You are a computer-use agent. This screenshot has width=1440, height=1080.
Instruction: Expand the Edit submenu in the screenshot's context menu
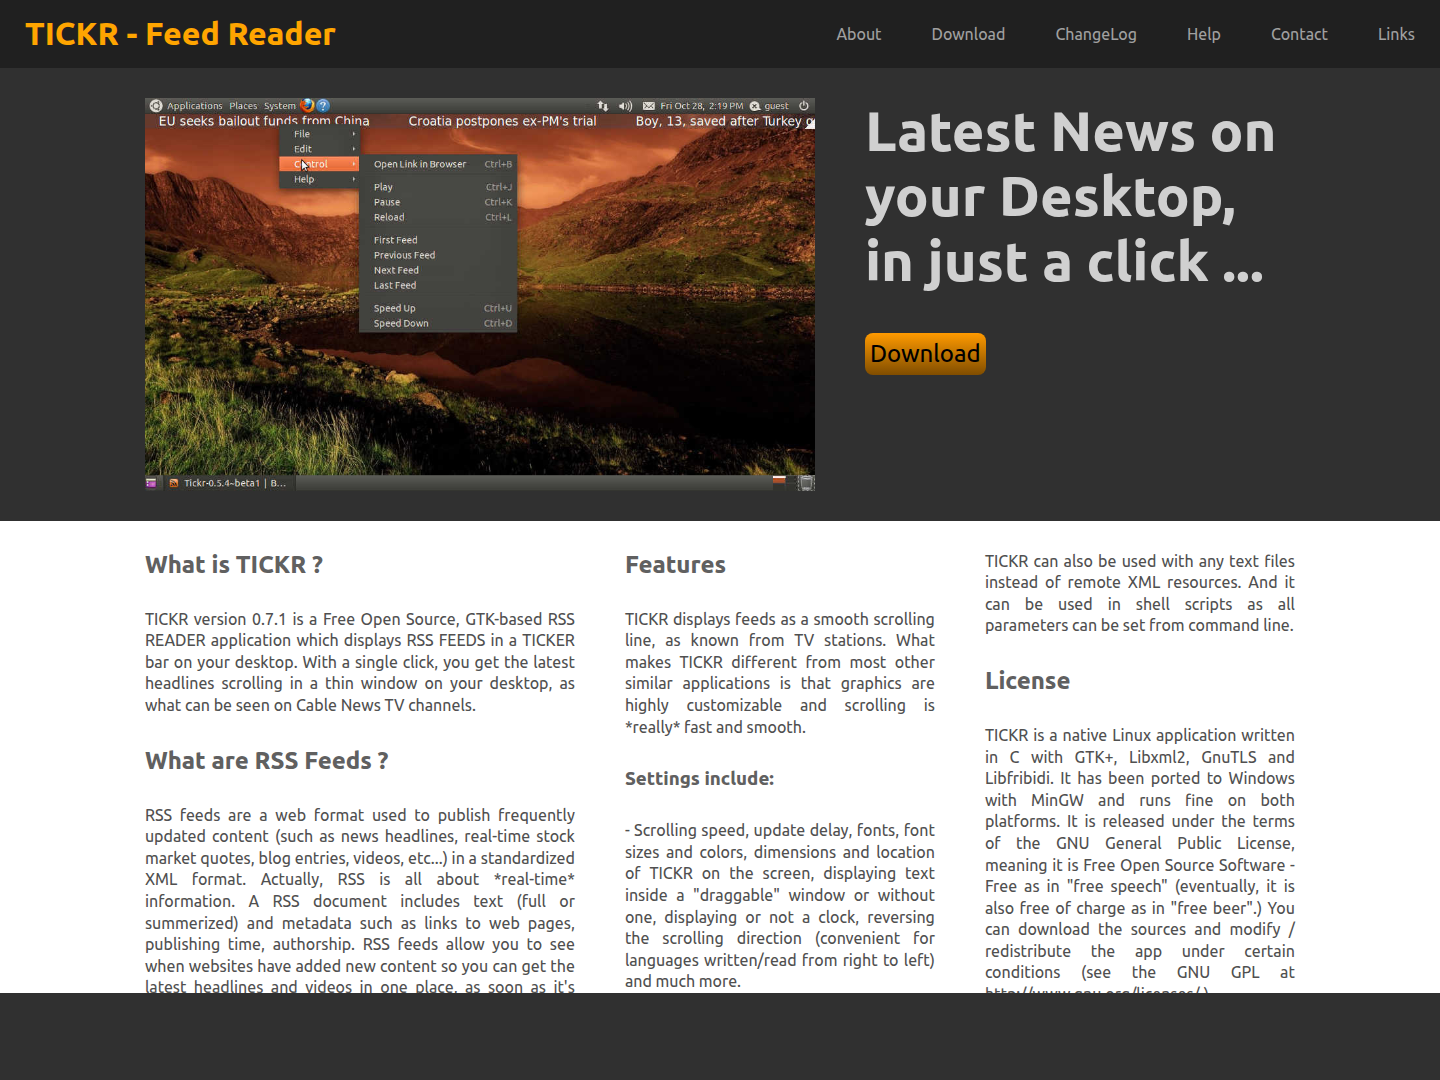[319, 149]
